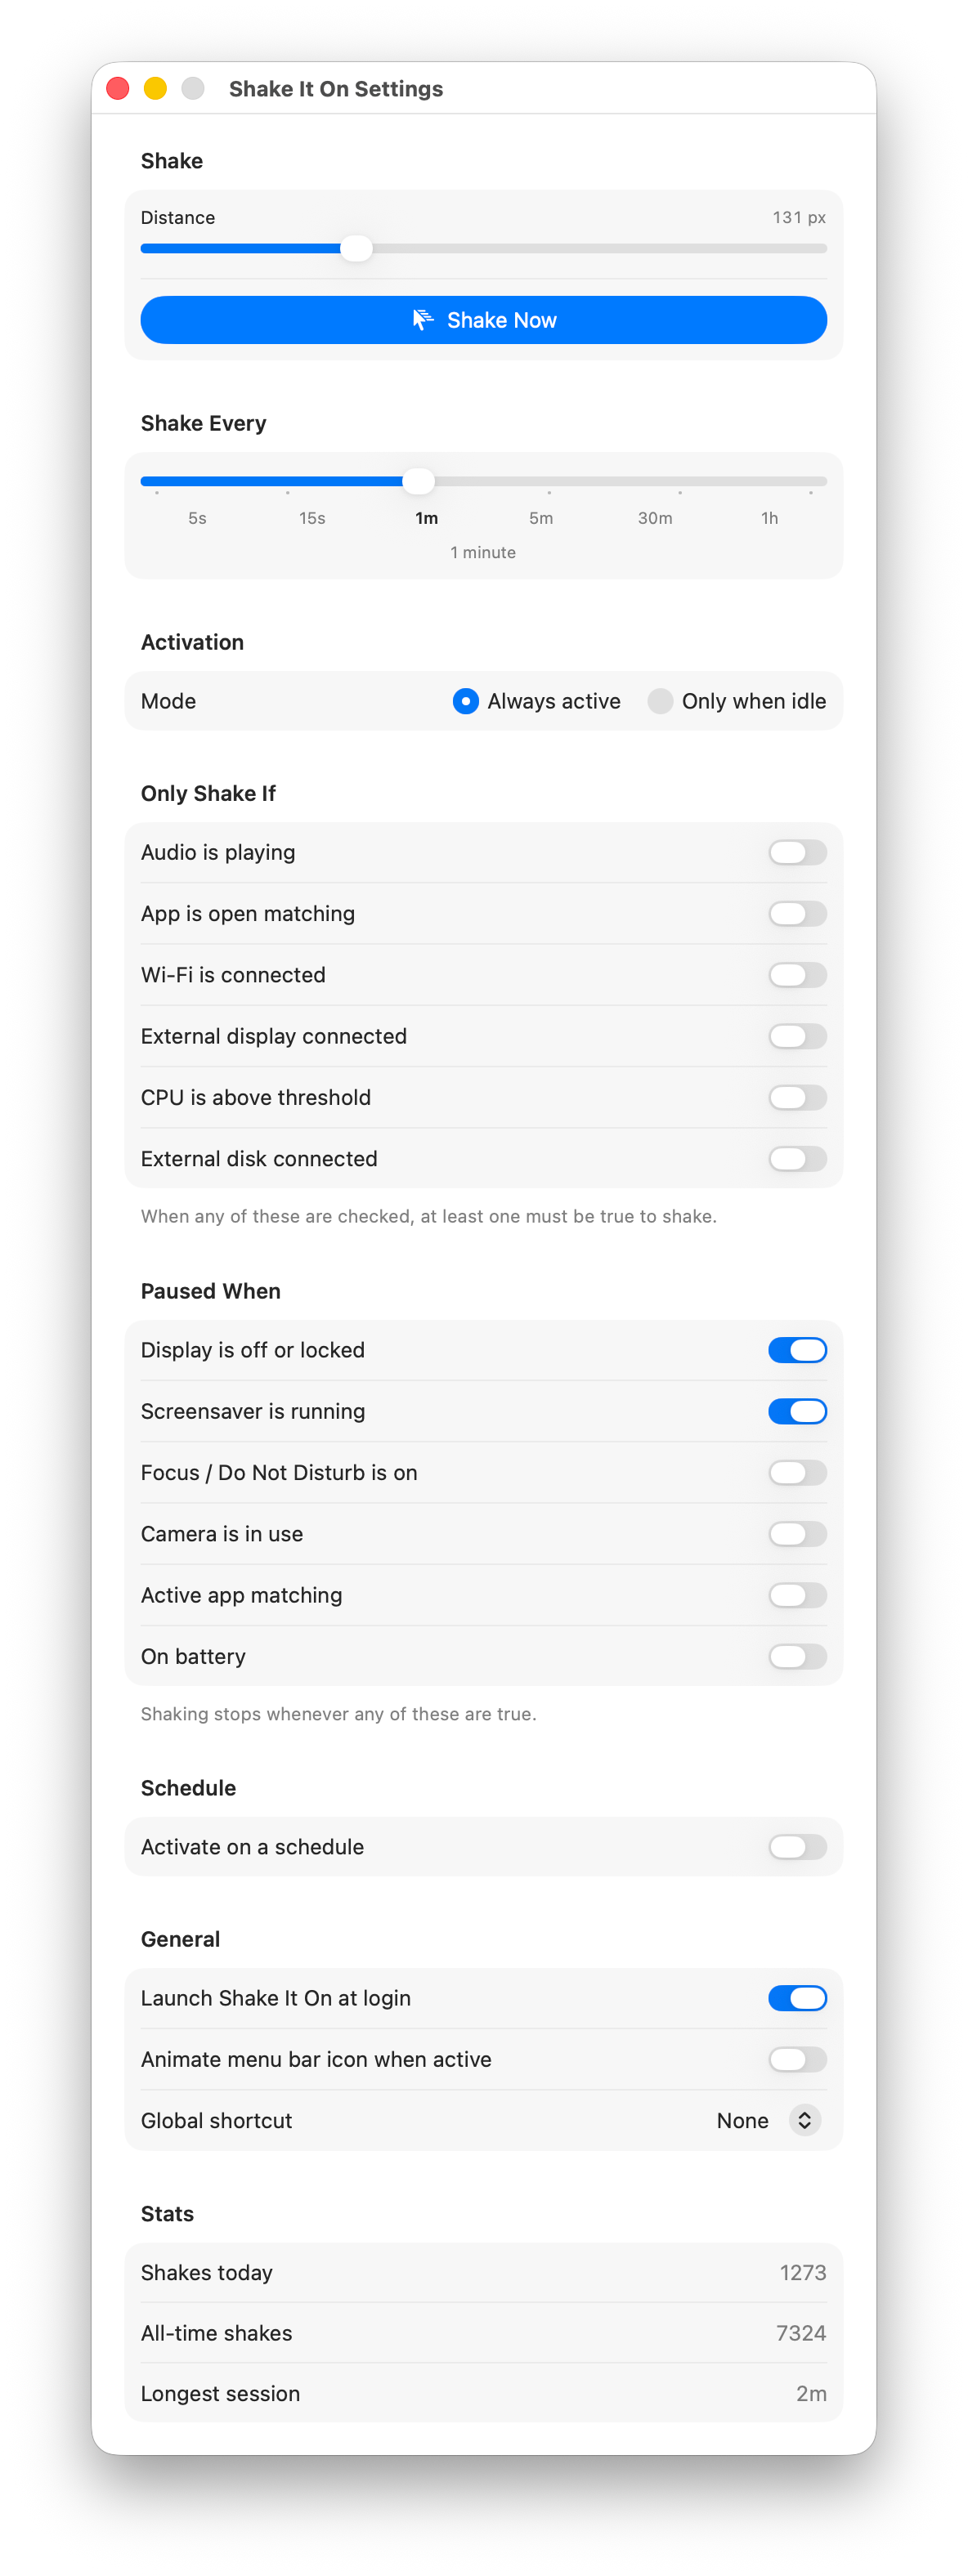Viewport: 968px width, 2576px height.
Task: Enable the Focus / Do Not Disturb pause
Action: pos(797,1472)
